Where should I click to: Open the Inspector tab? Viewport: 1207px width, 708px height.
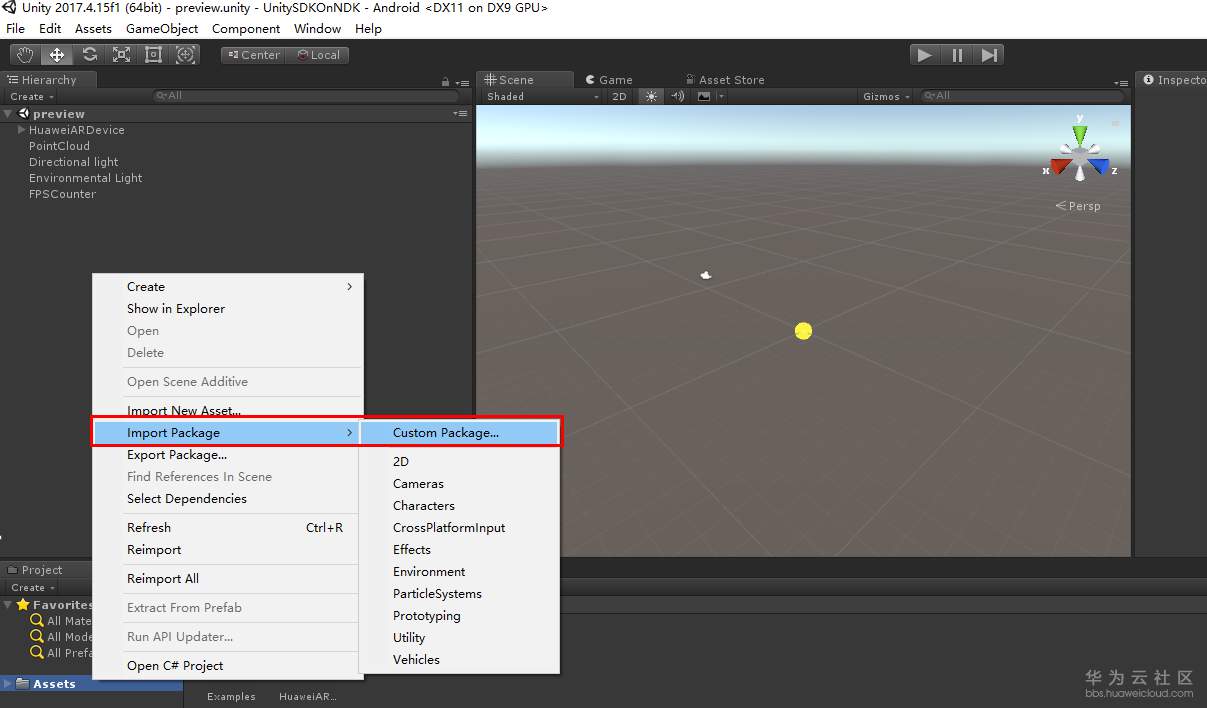click(x=1172, y=80)
